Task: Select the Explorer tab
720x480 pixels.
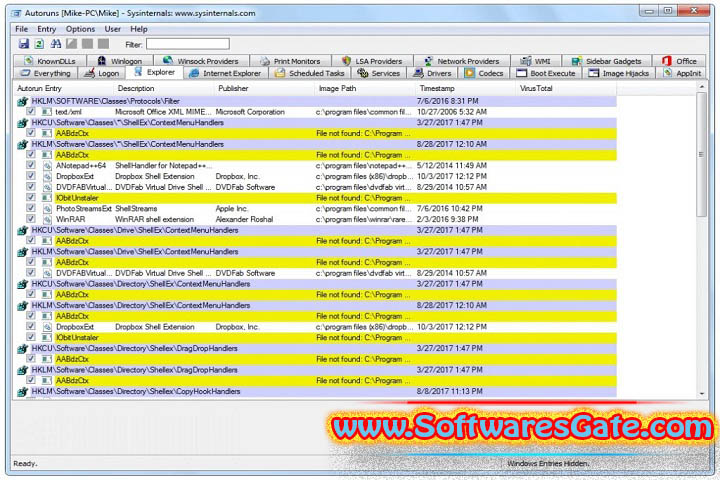Action: coord(154,73)
